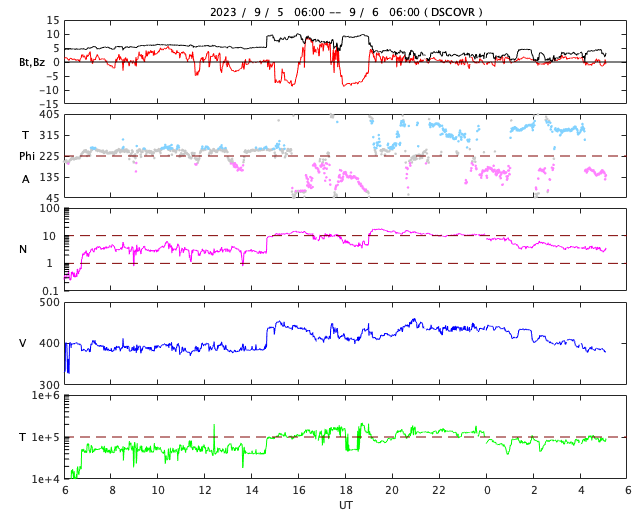
Task: Click the DSCOVR date range title
Action: pos(346,12)
